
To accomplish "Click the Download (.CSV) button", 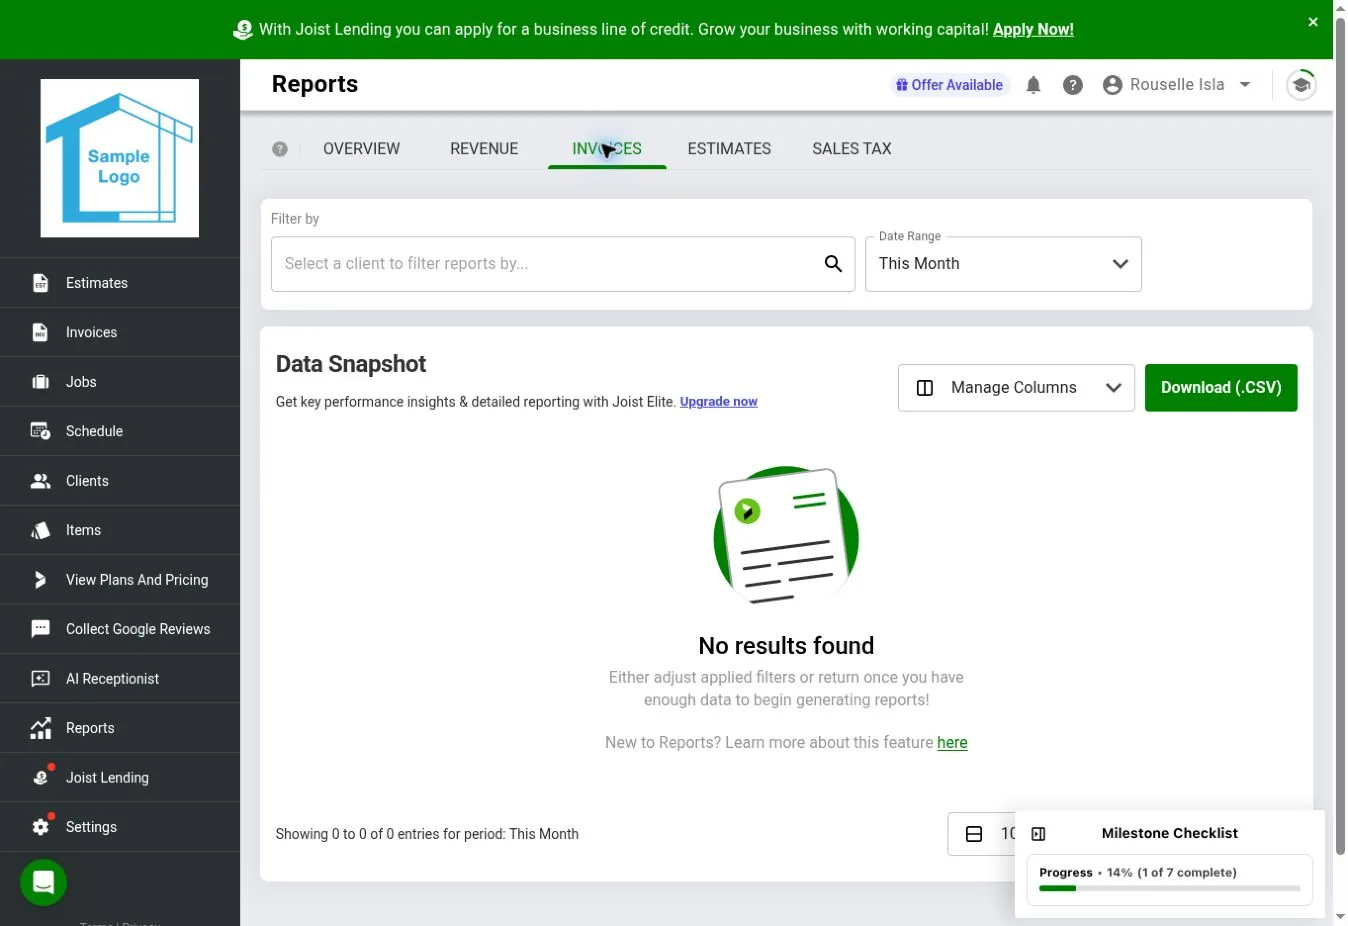I will pos(1221,388).
